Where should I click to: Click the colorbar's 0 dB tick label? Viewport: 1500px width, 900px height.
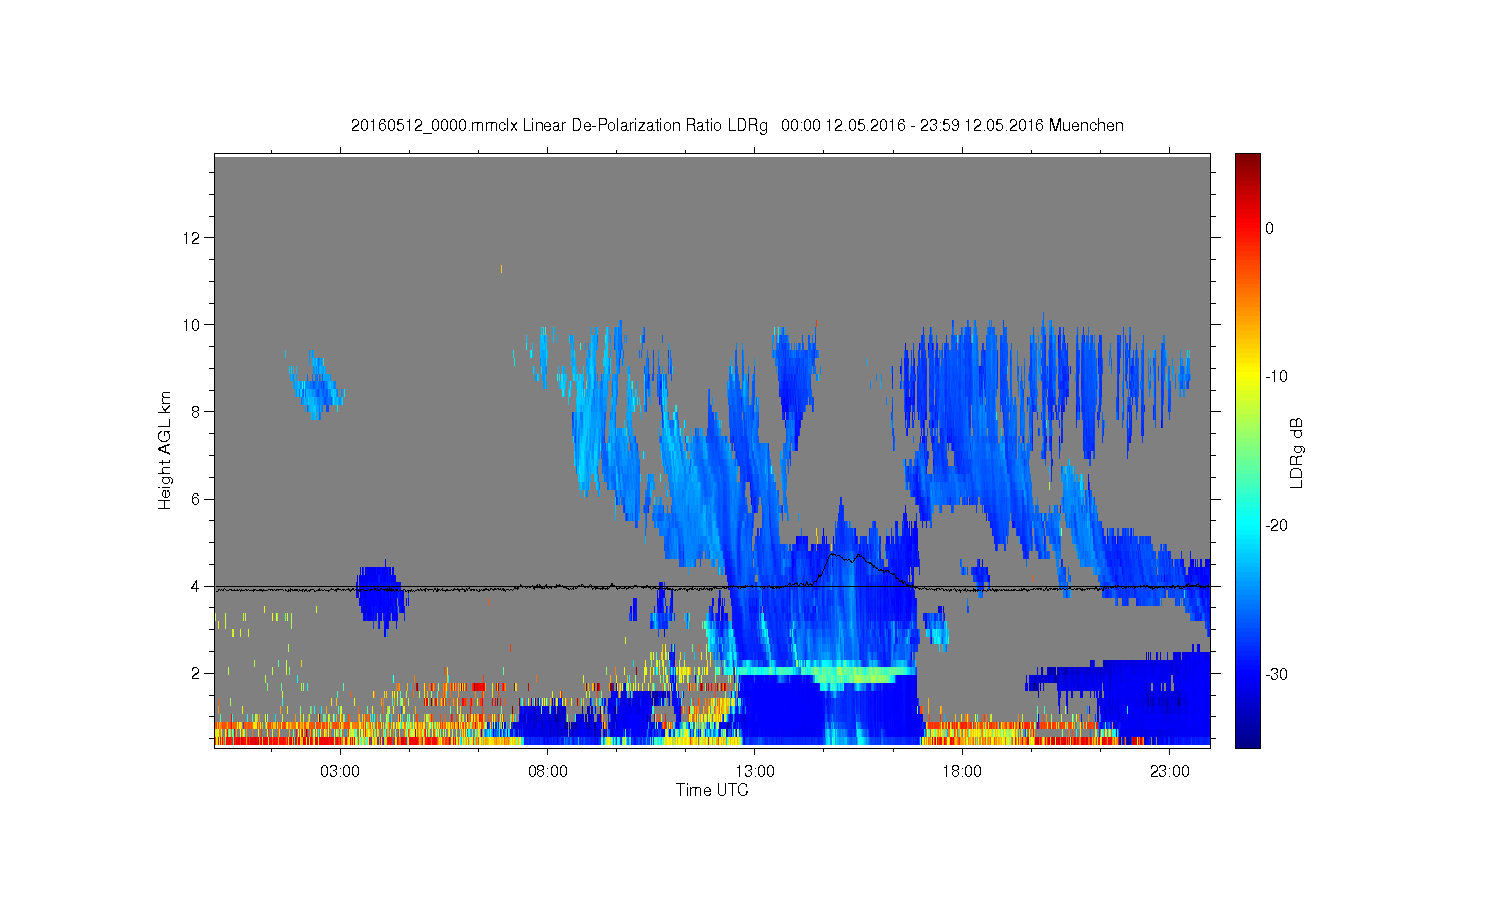[x=1270, y=228]
